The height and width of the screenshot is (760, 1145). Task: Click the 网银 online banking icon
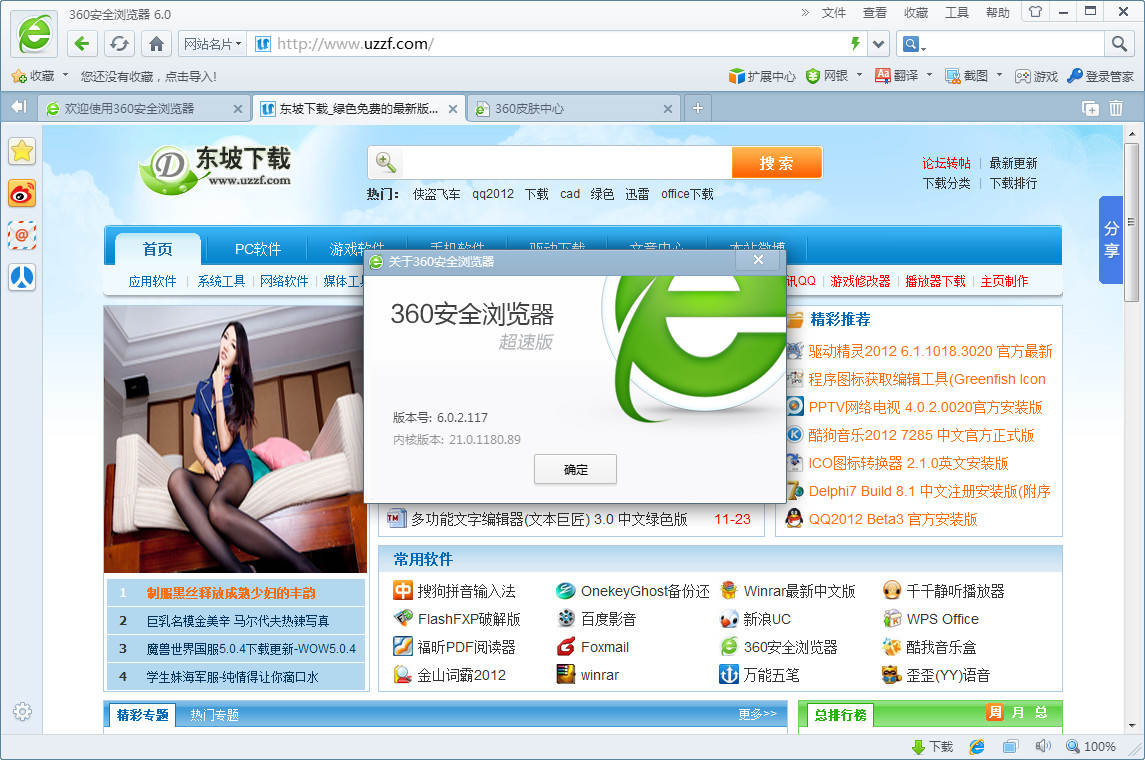click(827, 76)
